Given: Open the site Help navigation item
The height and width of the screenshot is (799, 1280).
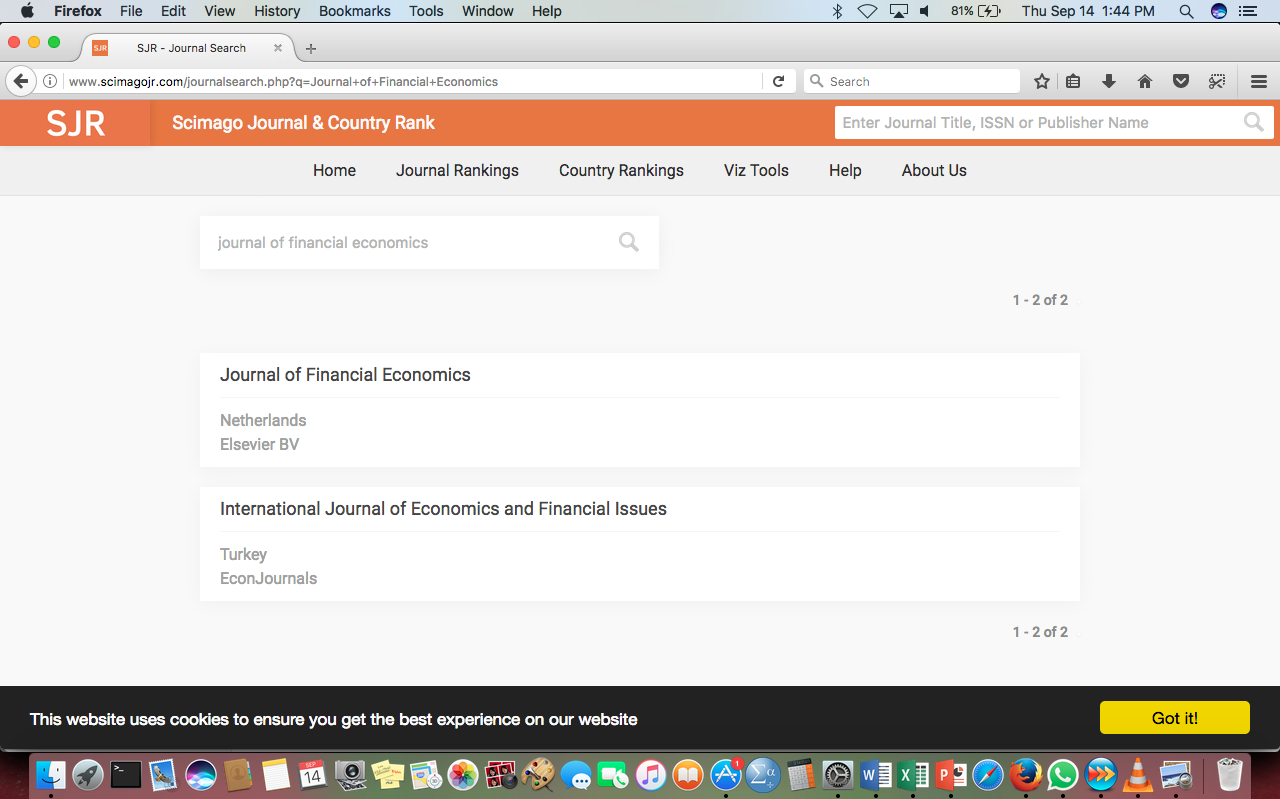Looking at the screenshot, I should coord(845,170).
